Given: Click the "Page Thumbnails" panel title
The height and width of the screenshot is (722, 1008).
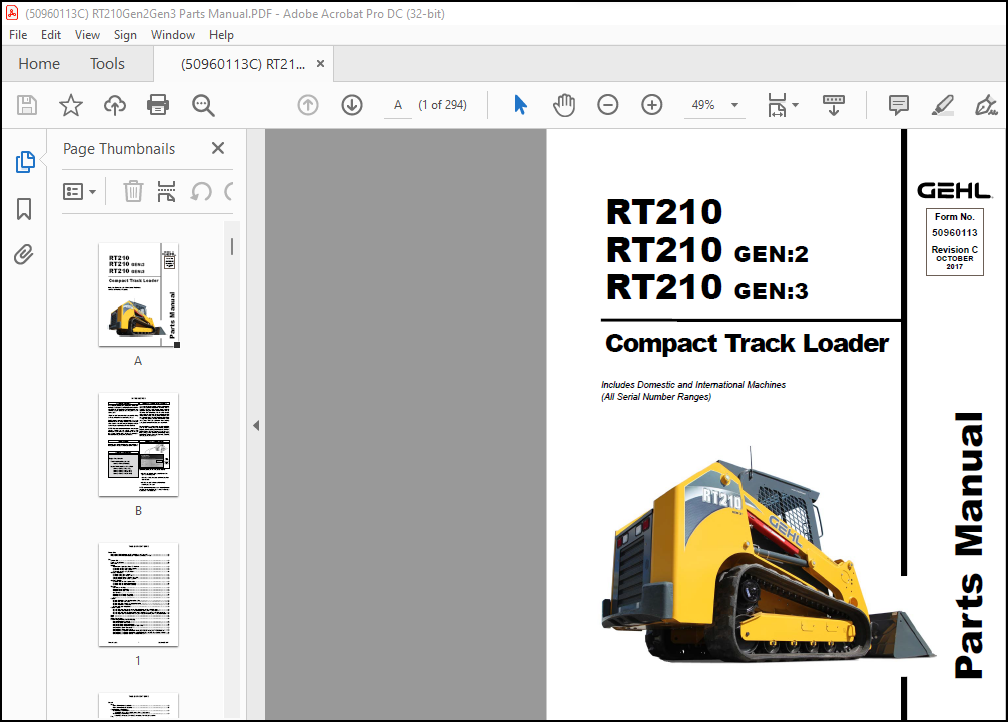Looking at the screenshot, I should [119, 149].
